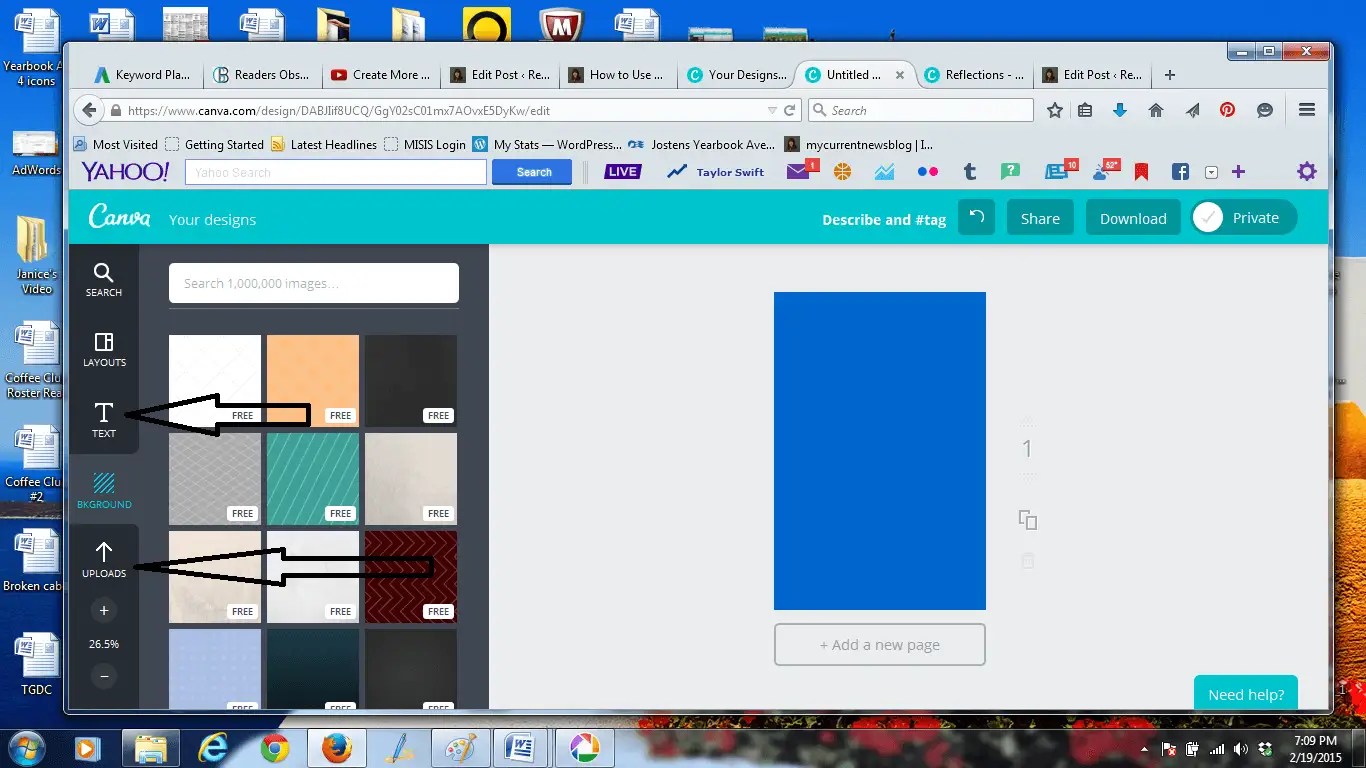
Task: Click the Yahoo Search button
Action: [x=532, y=172]
